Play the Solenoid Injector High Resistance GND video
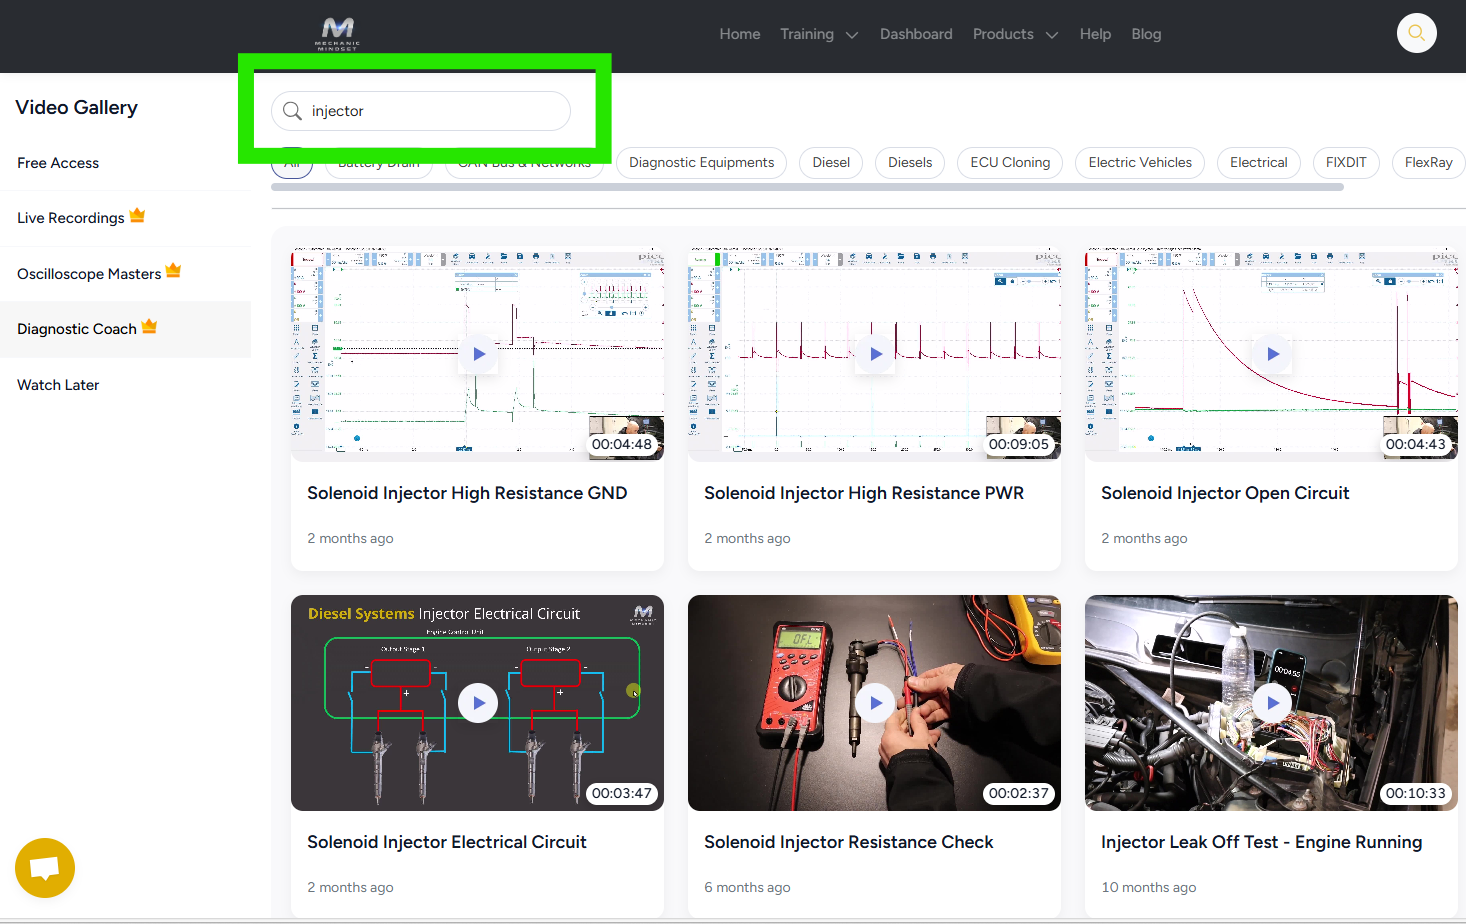The image size is (1466, 924). pos(478,354)
